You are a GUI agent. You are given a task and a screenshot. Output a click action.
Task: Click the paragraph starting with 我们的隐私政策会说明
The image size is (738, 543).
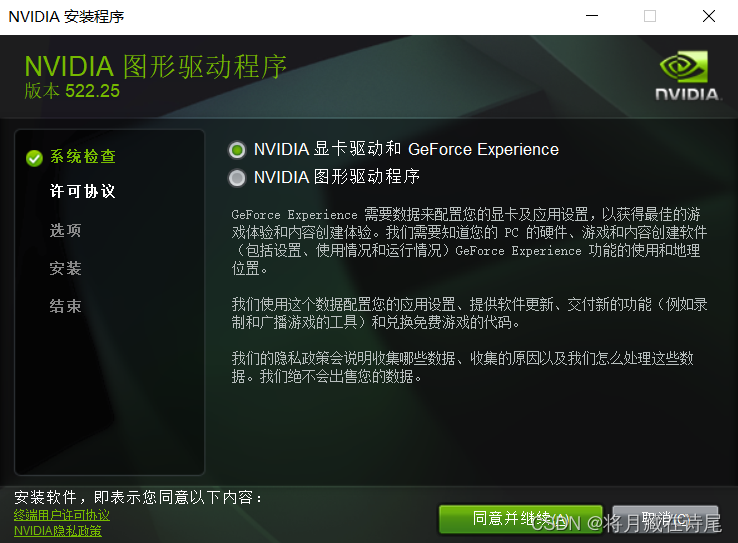click(463, 367)
